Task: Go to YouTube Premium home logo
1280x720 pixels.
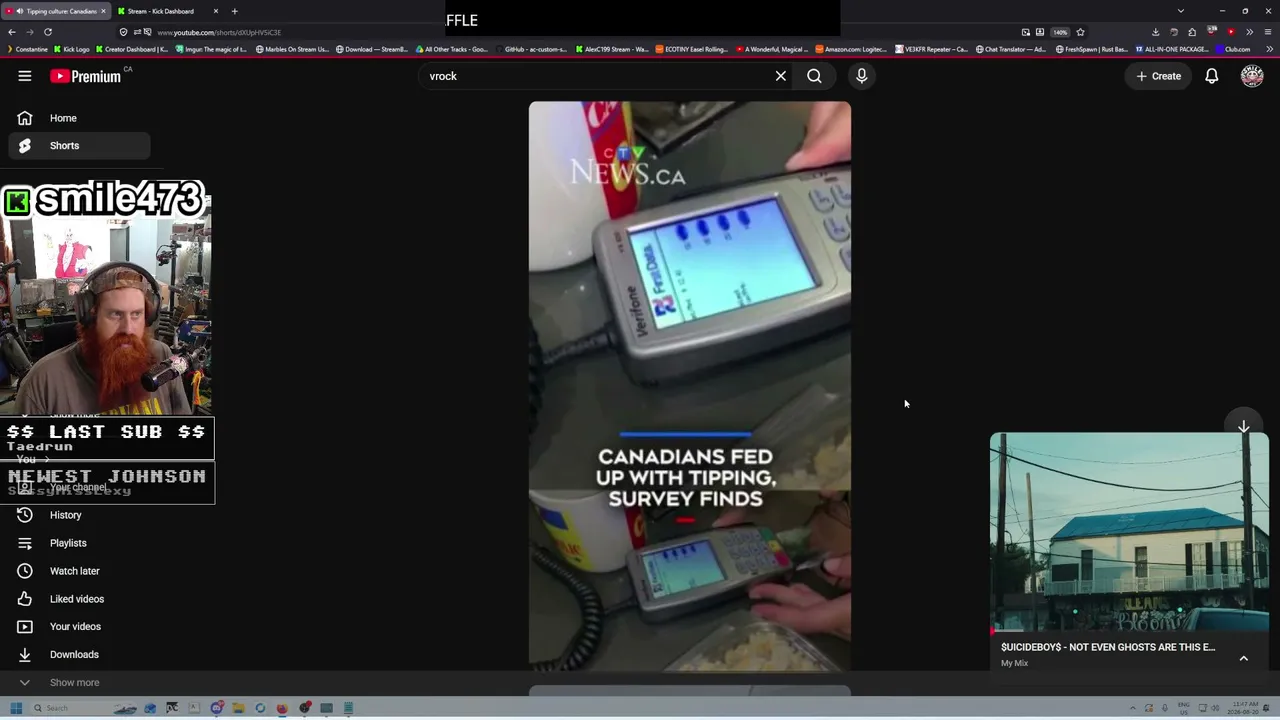Action: [86, 76]
